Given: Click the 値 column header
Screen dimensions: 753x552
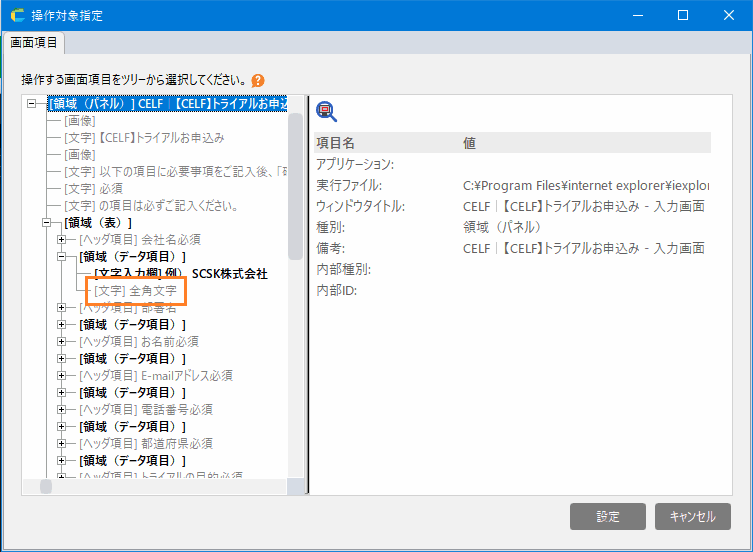Looking at the screenshot, I should pos(470,143).
